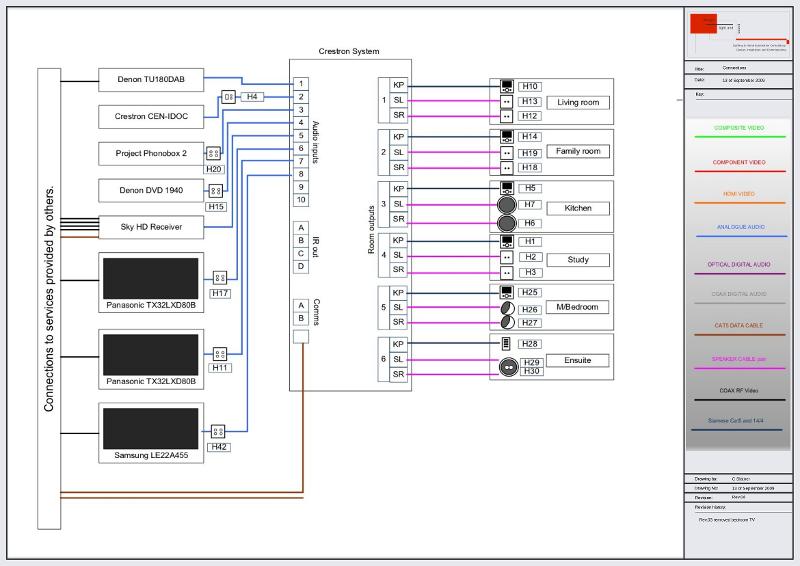The height and width of the screenshot is (566, 800).
Task: Click the Ensuite dual speaker icon beside H29
Action: 507,366
